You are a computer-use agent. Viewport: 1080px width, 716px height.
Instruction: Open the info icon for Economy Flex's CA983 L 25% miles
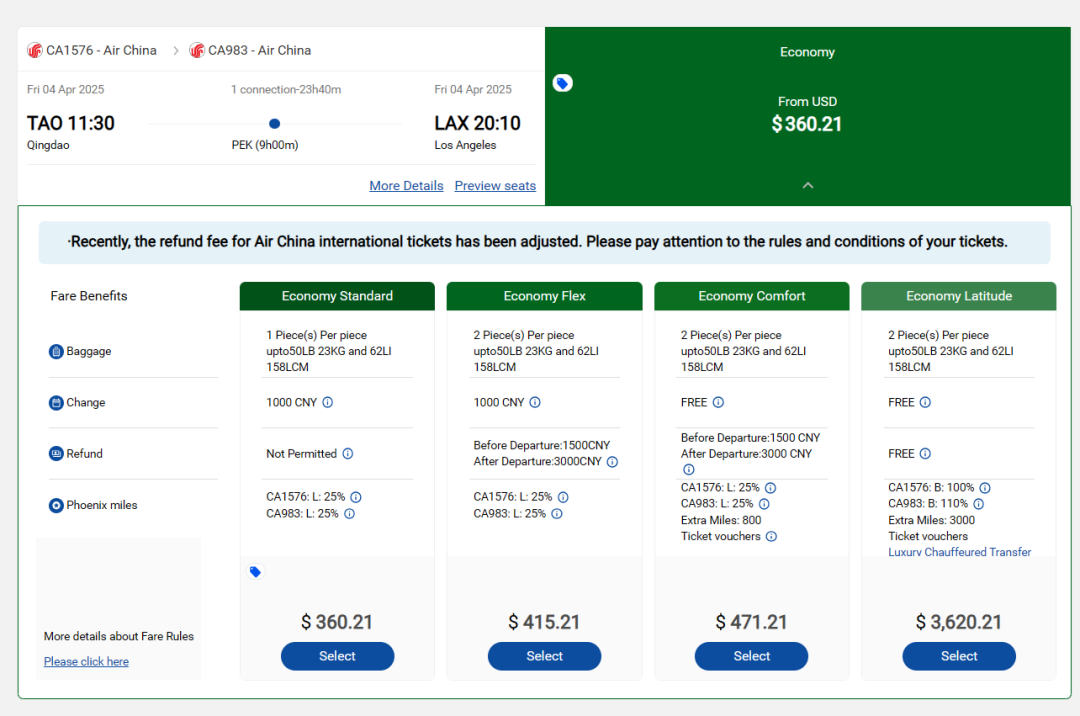pos(557,514)
